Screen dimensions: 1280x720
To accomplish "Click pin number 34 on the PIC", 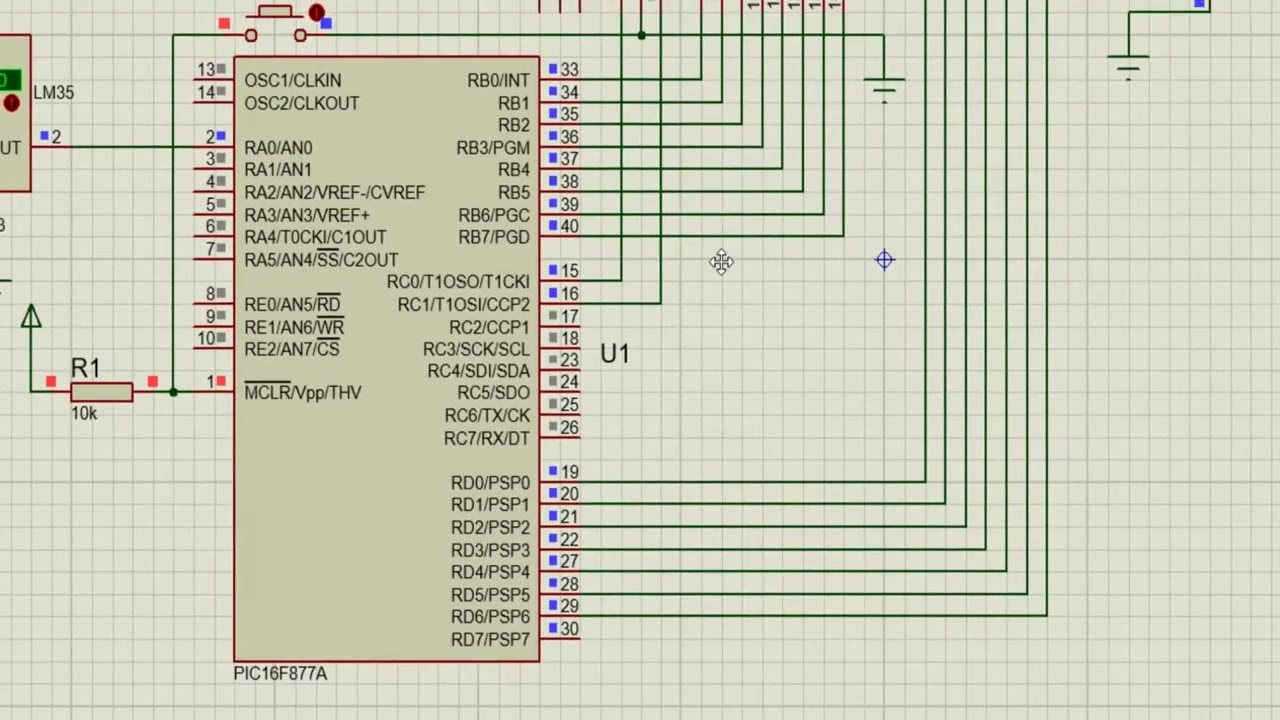I will [x=569, y=92].
